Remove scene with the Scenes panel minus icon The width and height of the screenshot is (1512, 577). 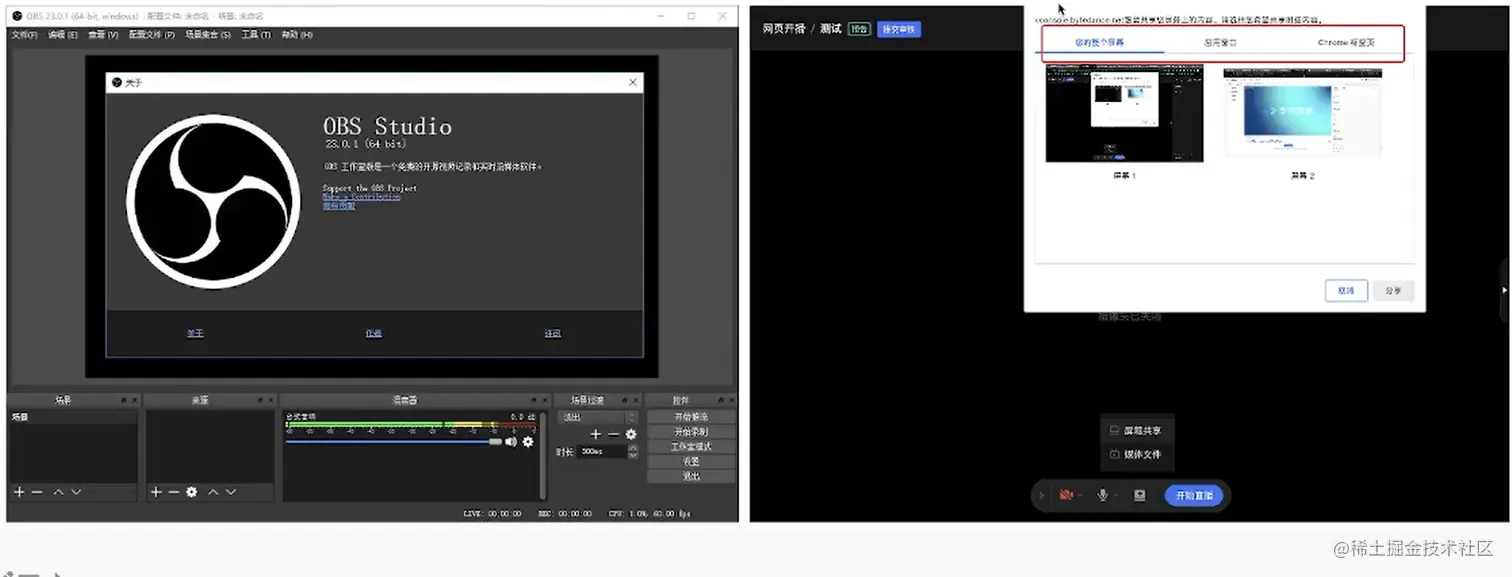tap(37, 492)
